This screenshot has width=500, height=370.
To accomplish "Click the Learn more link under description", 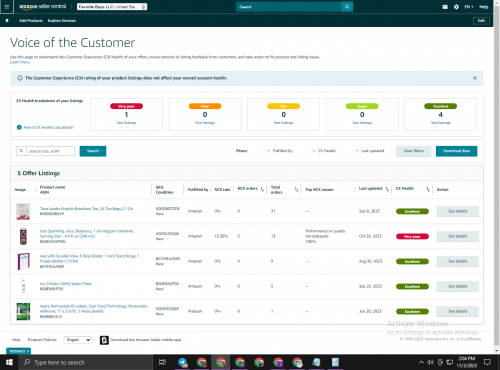I will tap(20, 62).
